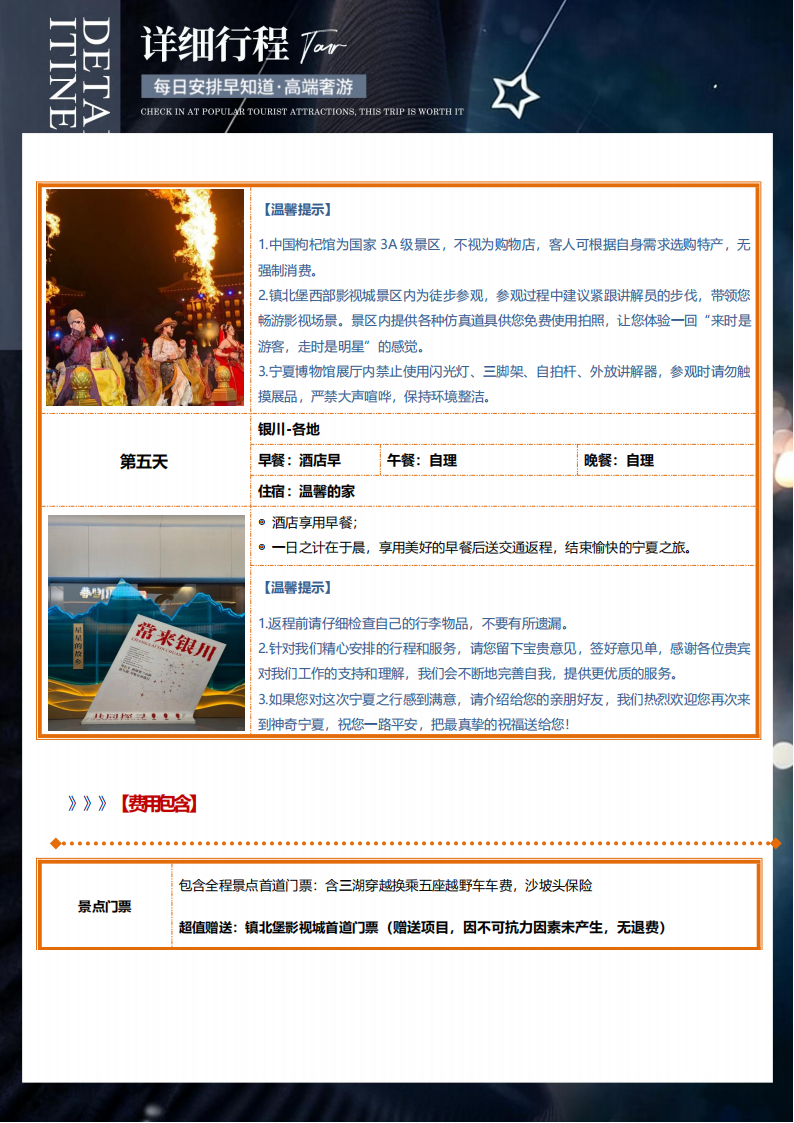Click the CHECK IN AT POPULAR TOURIST subtitle

point(302,112)
